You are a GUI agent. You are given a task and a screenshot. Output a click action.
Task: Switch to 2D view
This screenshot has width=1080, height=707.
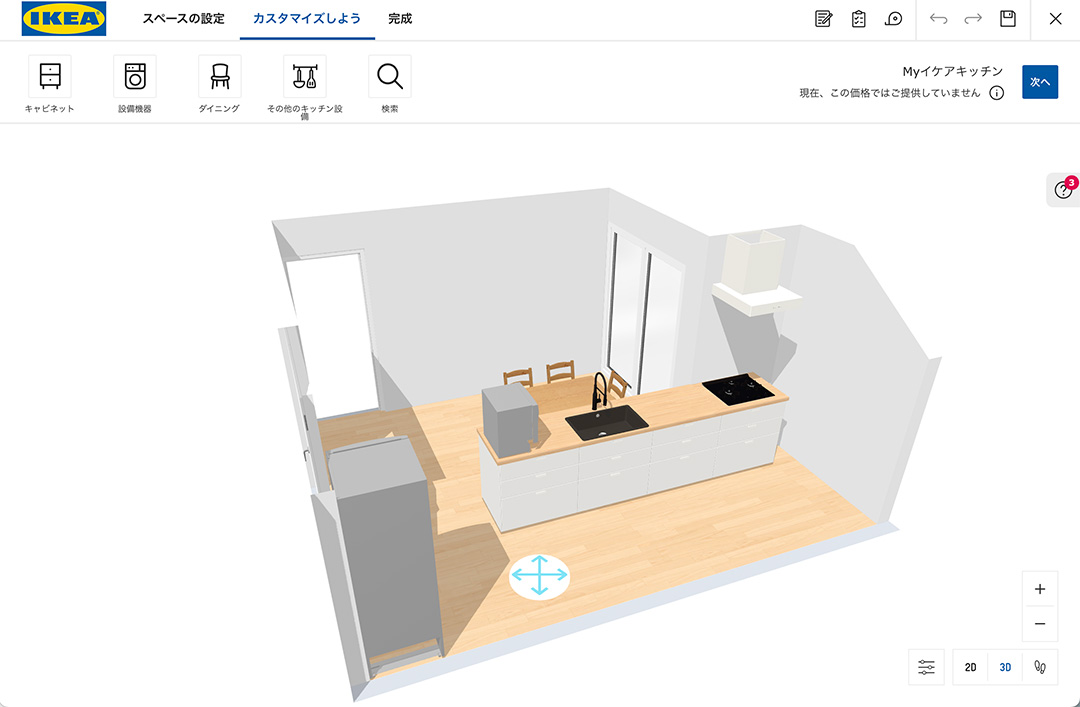[x=970, y=667]
